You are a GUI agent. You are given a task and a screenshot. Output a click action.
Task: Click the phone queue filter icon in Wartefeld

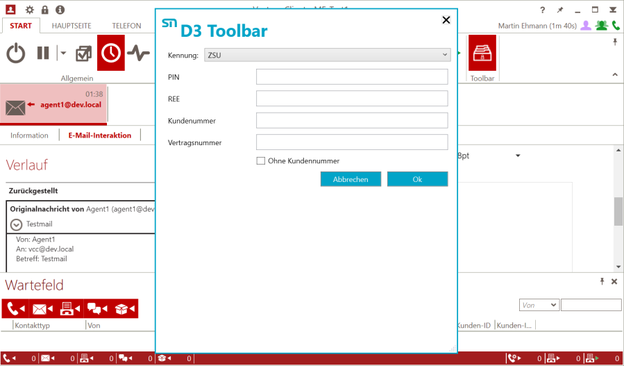(16, 309)
